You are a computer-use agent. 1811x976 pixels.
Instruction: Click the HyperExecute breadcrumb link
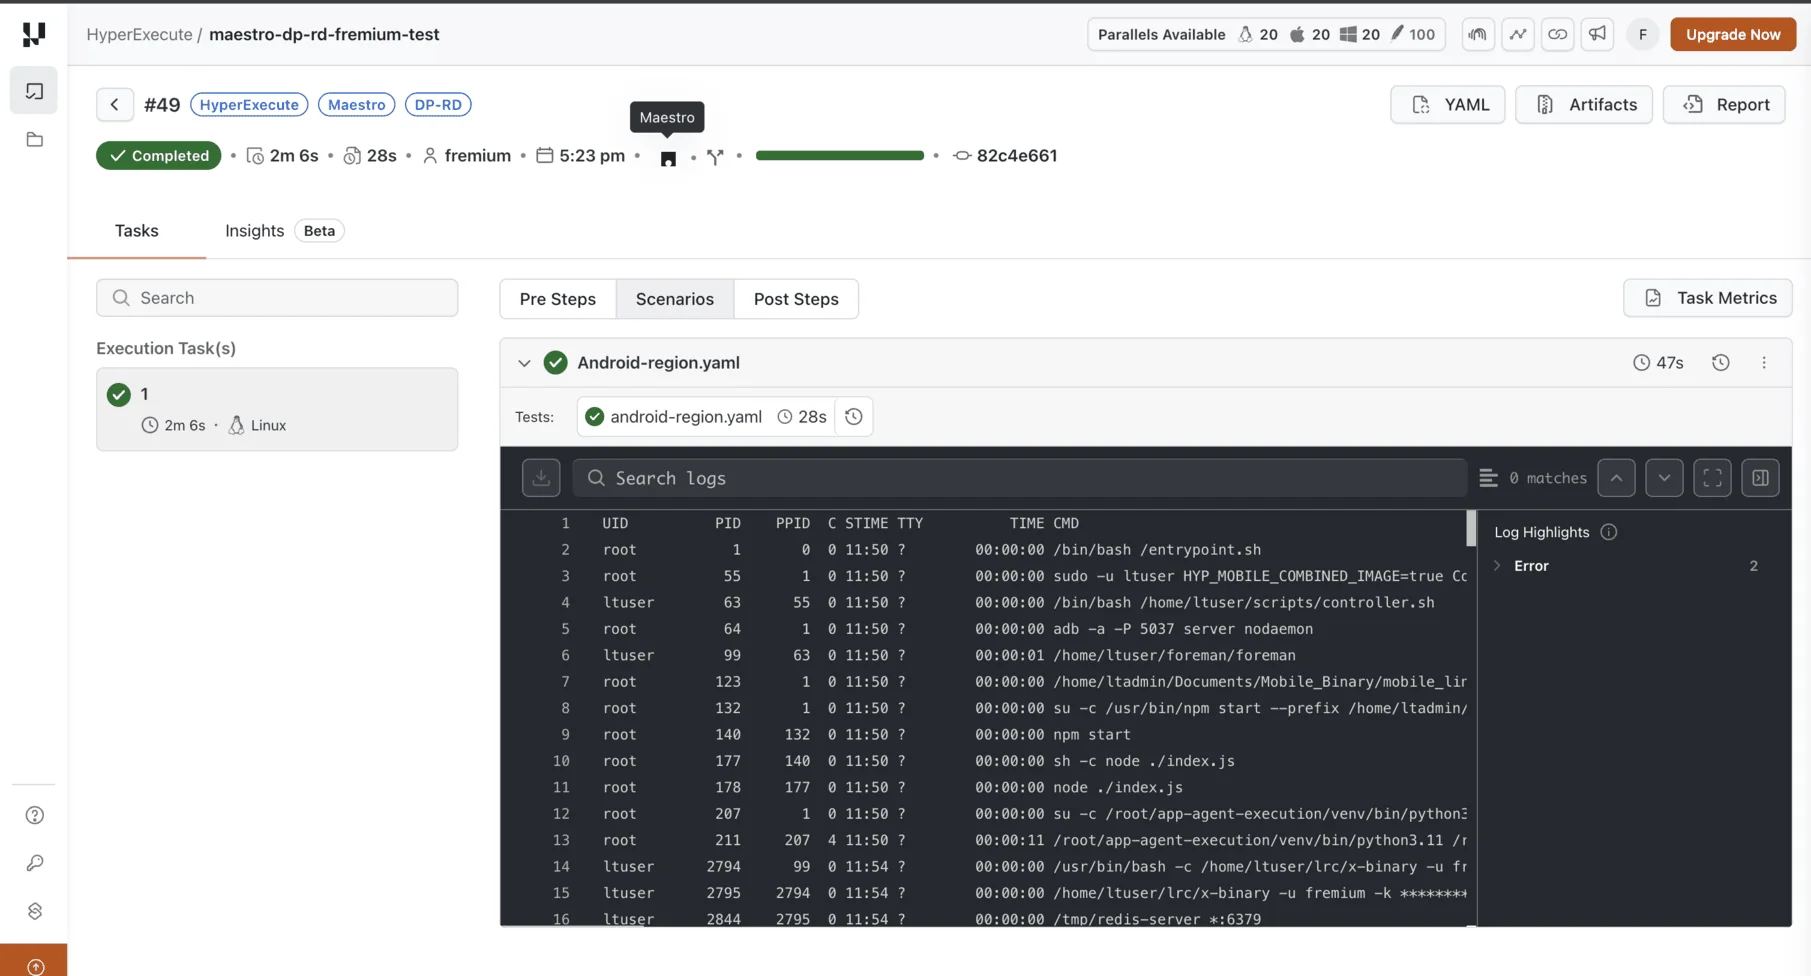click(x=139, y=34)
